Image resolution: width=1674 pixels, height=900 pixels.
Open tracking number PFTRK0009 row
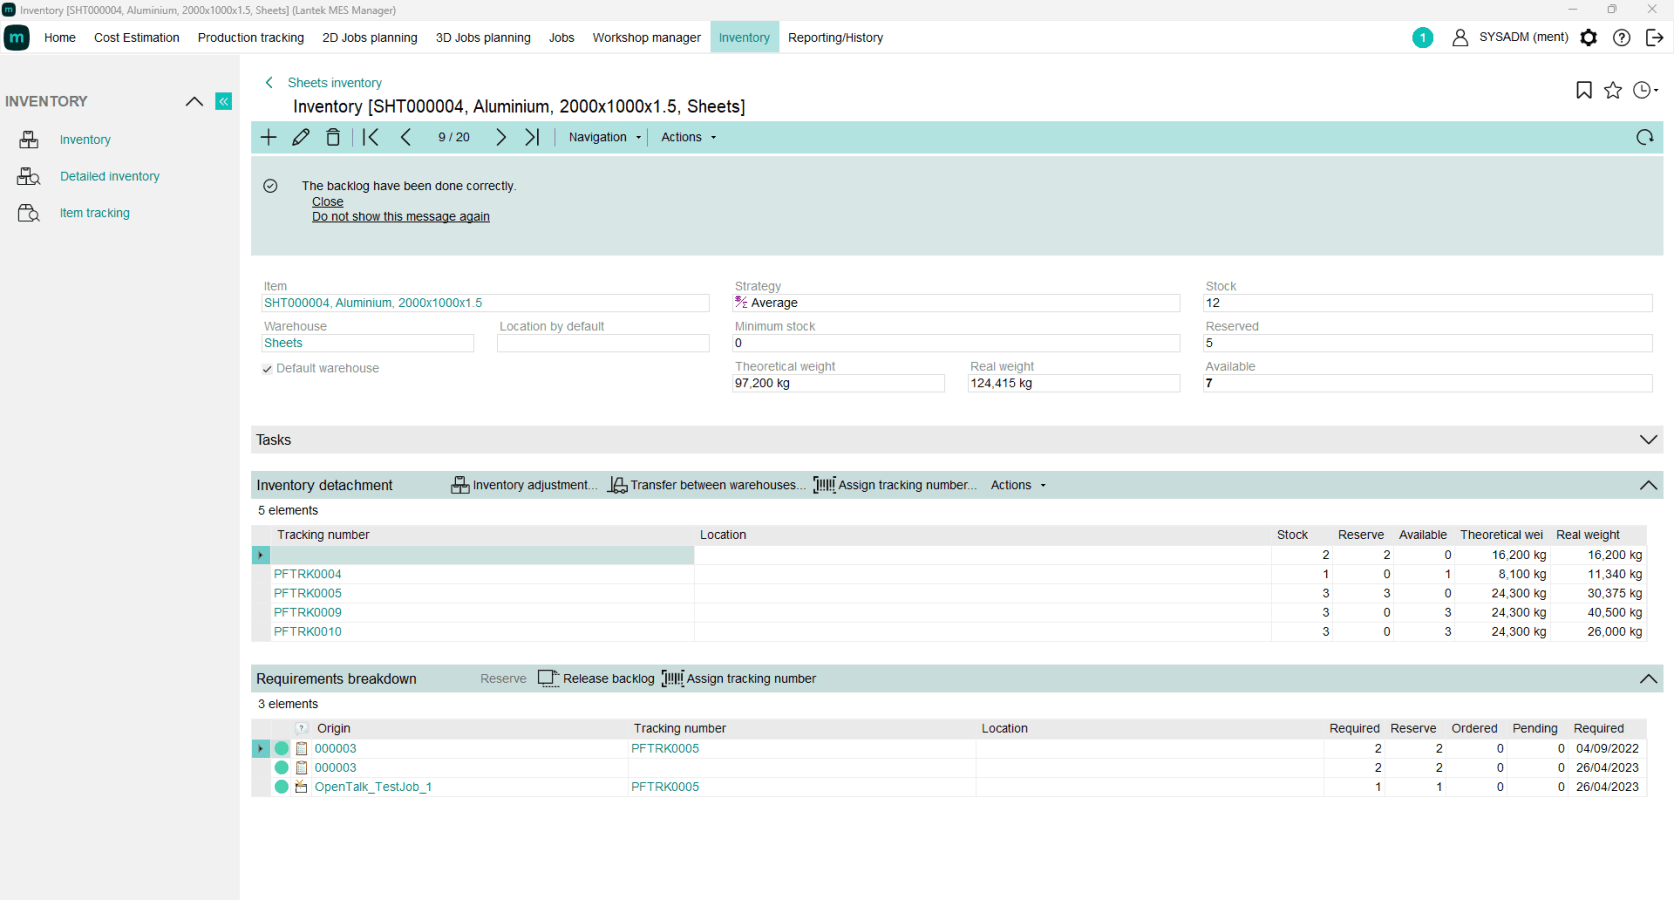coord(308,612)
